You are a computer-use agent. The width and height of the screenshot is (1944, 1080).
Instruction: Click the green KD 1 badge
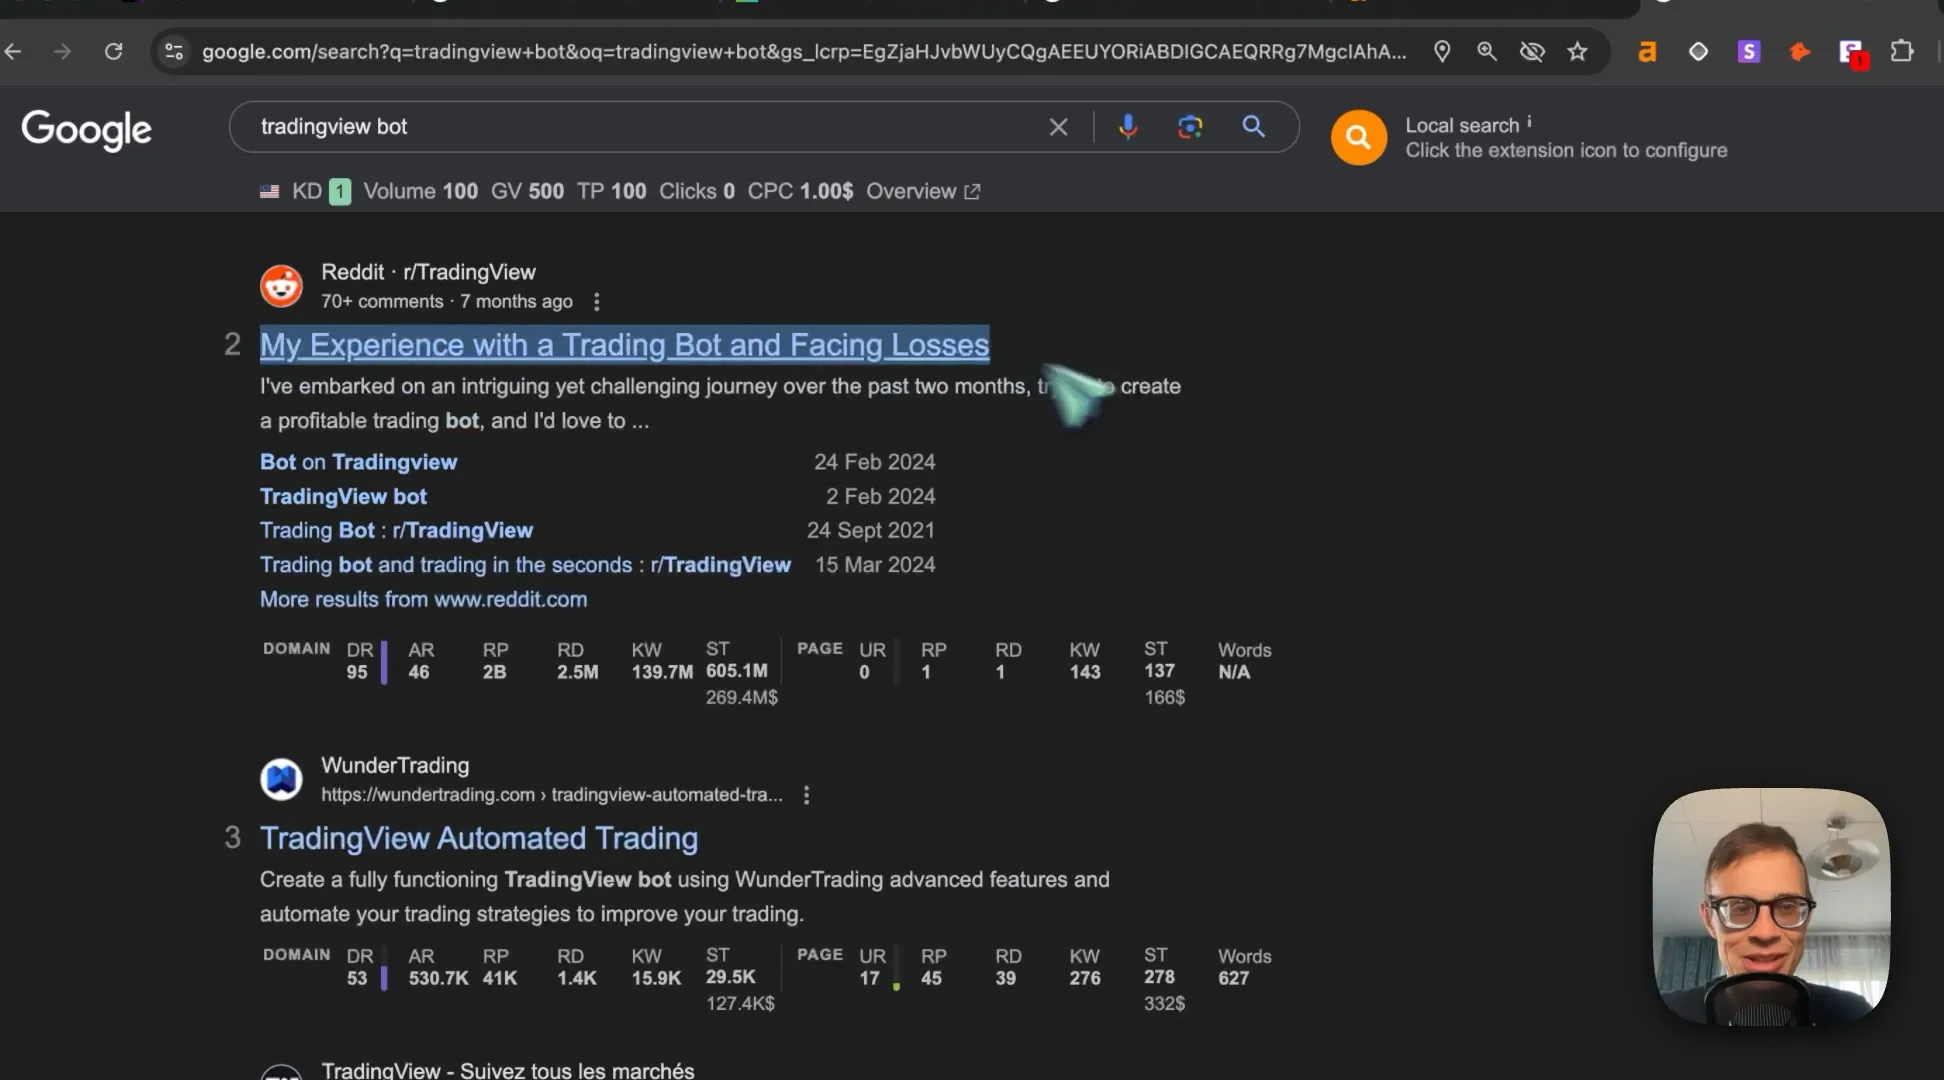point(340,192)
